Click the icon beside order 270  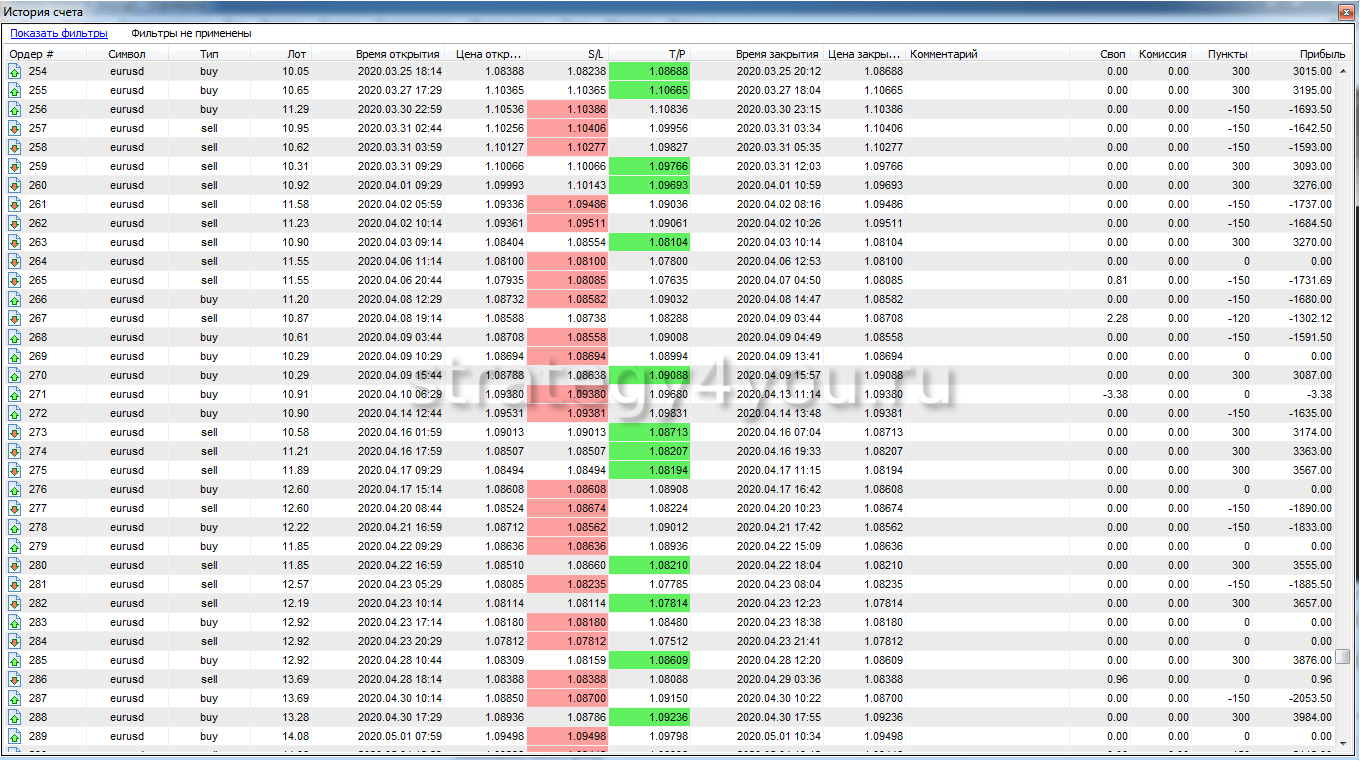[15, 375]
